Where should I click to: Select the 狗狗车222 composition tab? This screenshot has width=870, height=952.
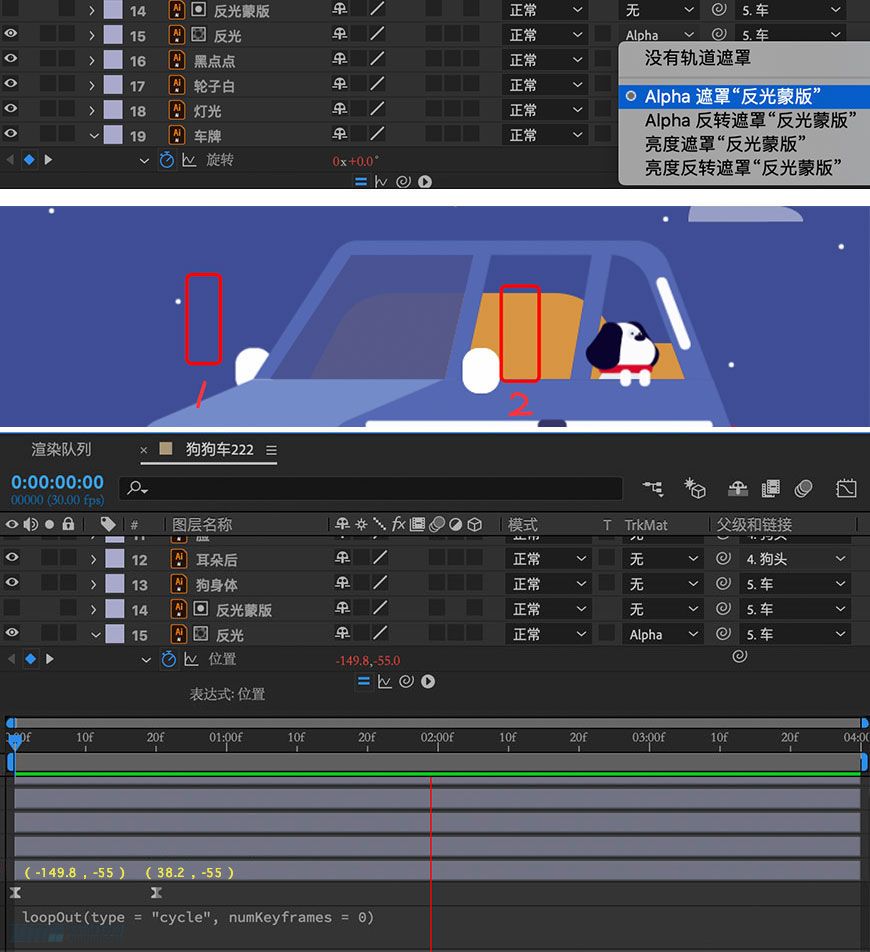pos(219,449)
